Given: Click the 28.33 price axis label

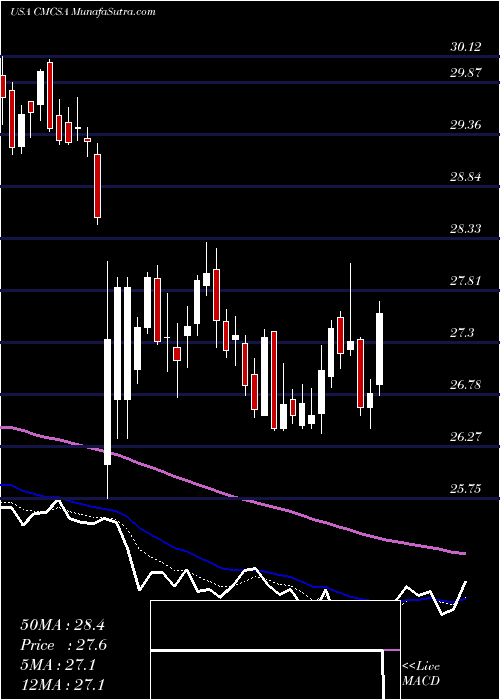Looking at the screenshot, I should point(466,229).
